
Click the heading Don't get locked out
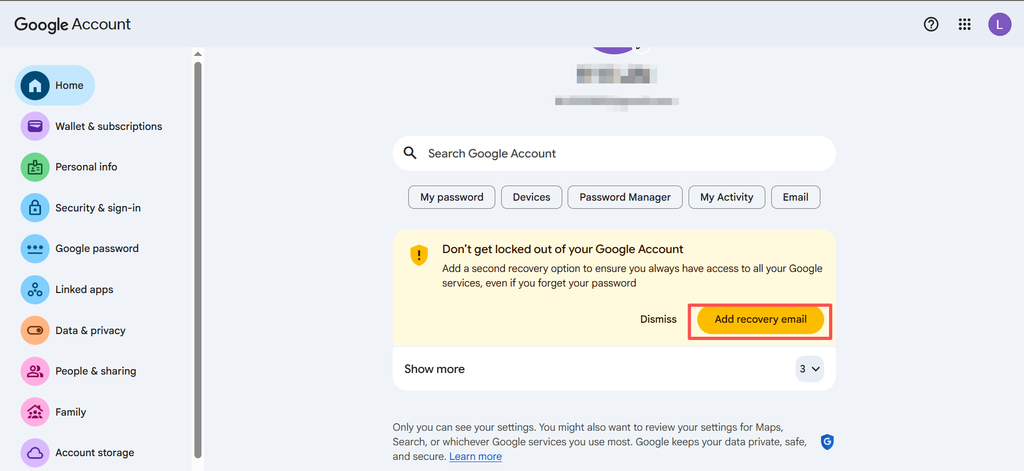563,249
